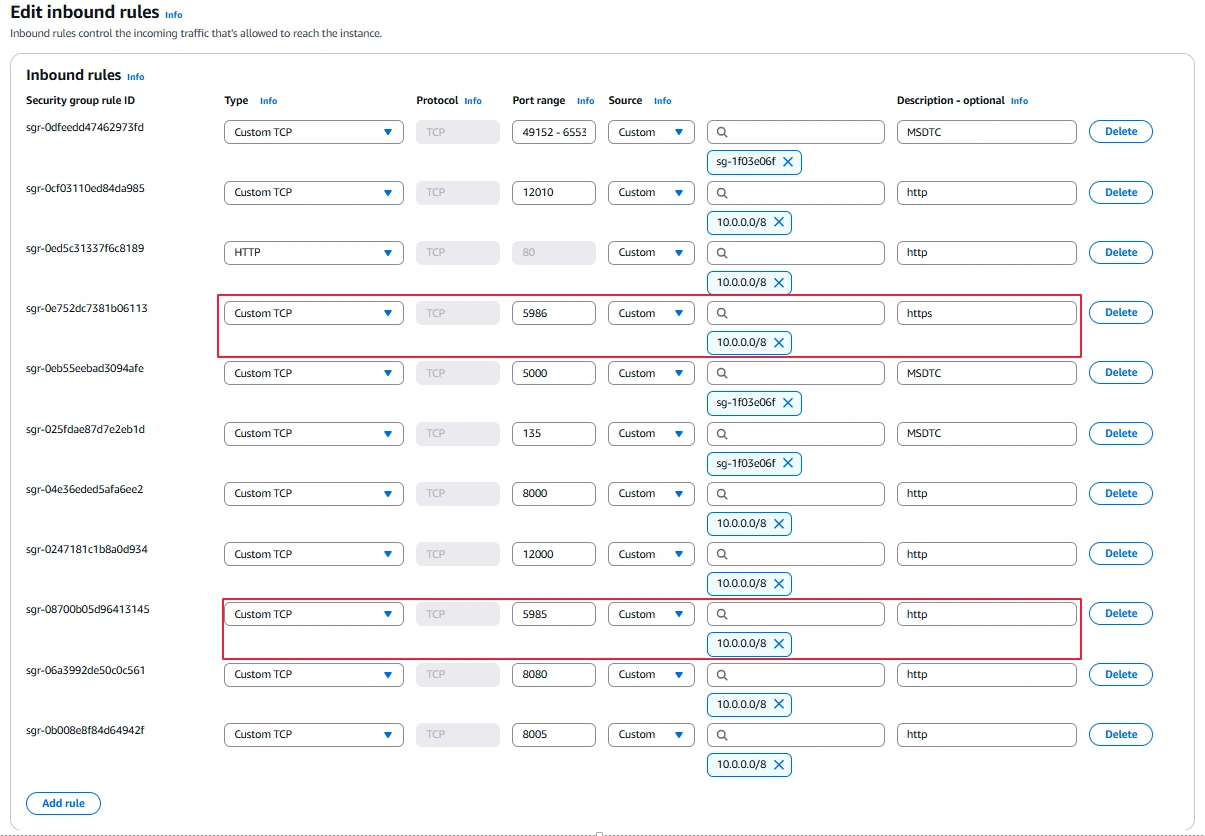Remove 10.0.0.0/8 chip on port 12010 rule

pyautogui.click(x=779, y=222)
